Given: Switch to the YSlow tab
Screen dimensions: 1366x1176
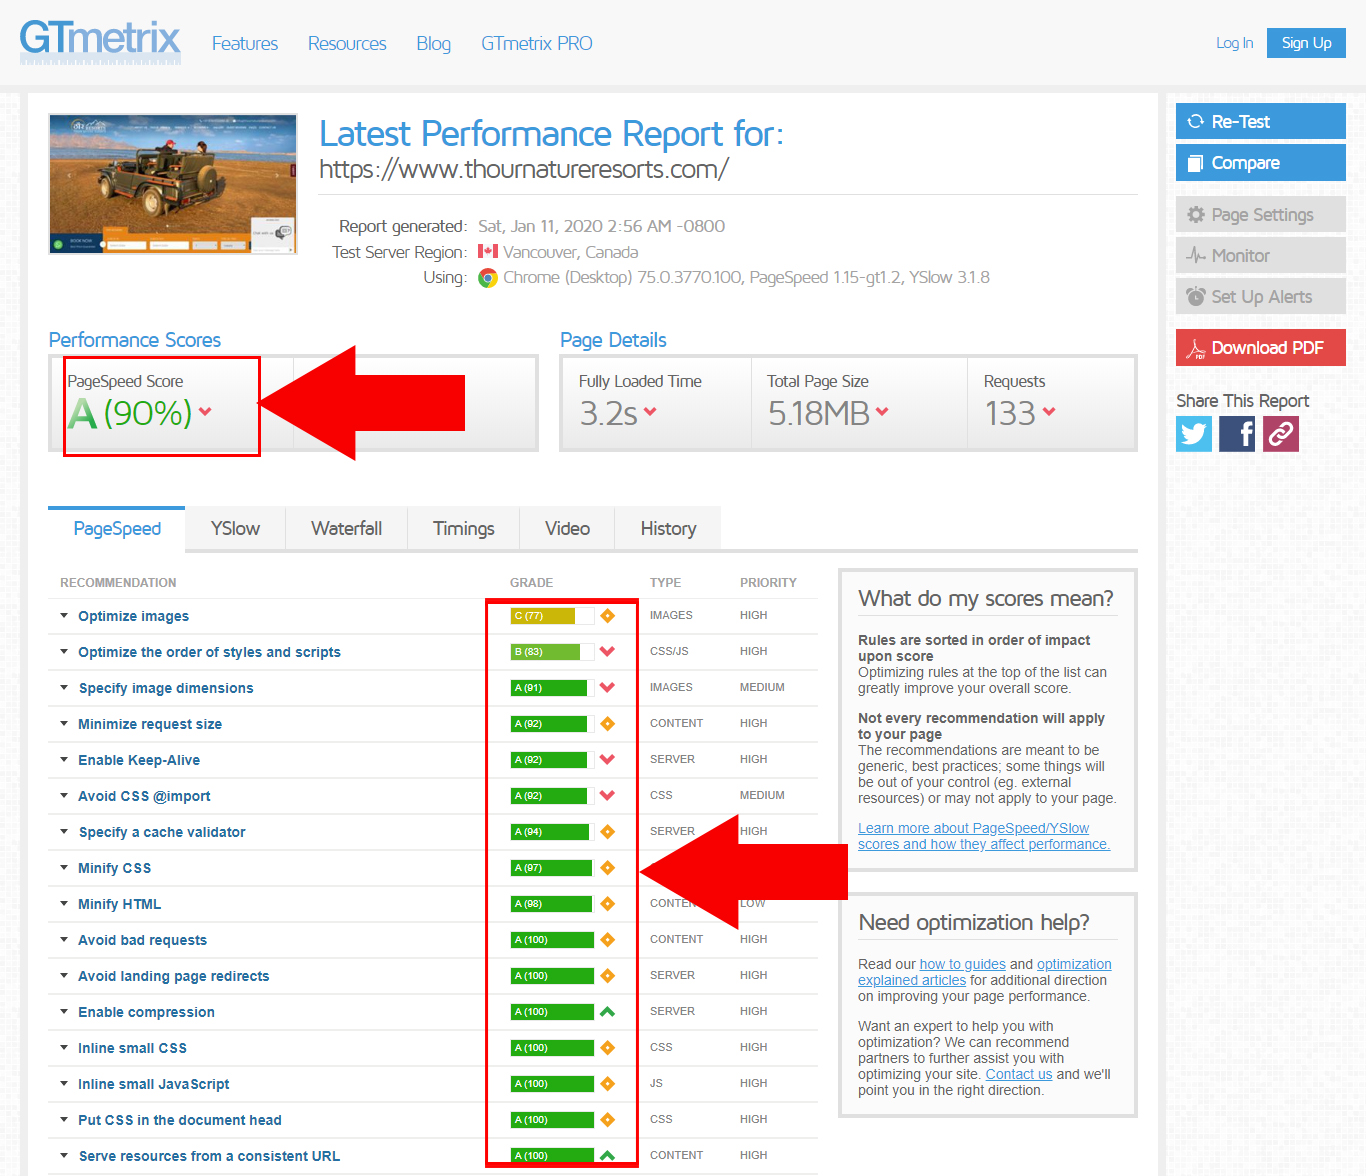Looking at the screenshot, I should (235, 528).
